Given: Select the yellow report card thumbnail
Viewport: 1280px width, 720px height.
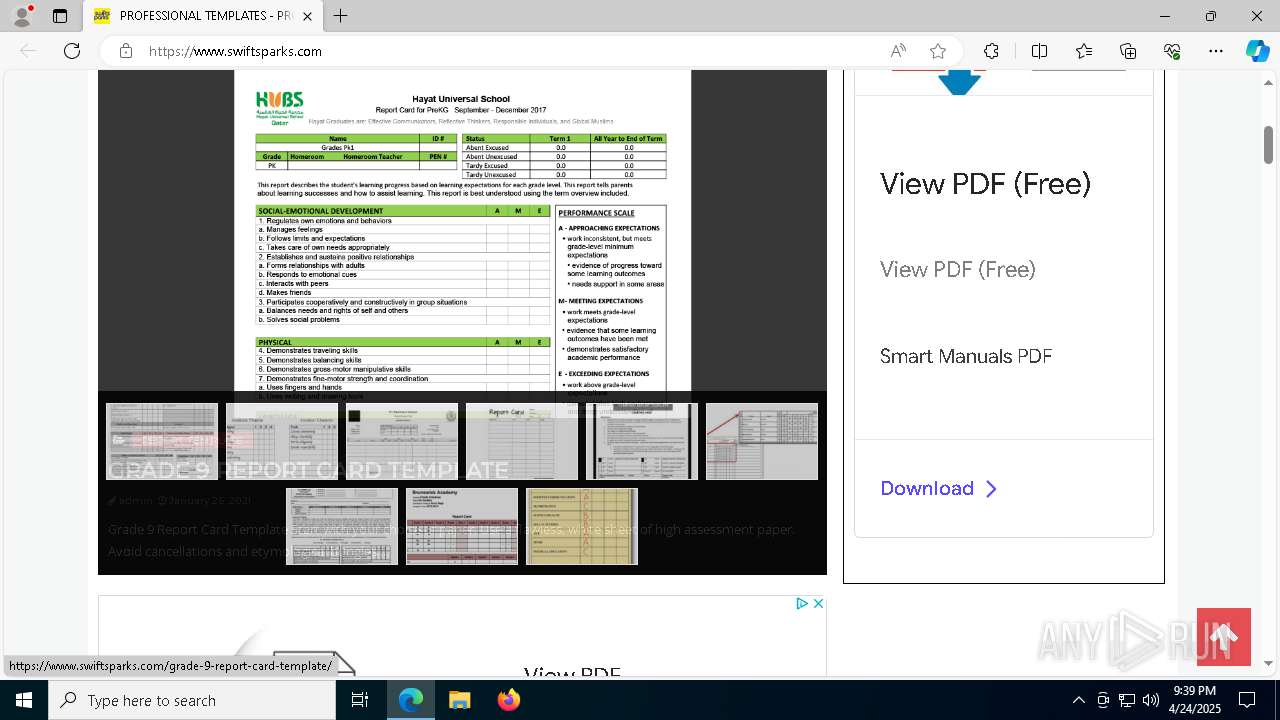Looking at the screenshot, I should [x=582, y=526].
